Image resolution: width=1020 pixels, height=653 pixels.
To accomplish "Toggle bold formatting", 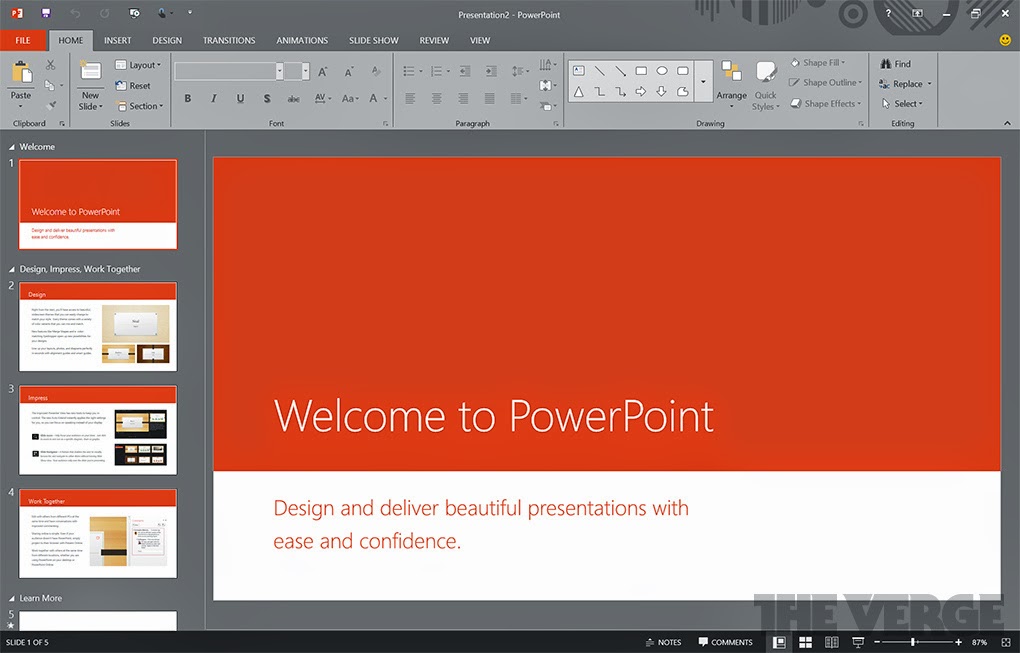I will [187, 98].
